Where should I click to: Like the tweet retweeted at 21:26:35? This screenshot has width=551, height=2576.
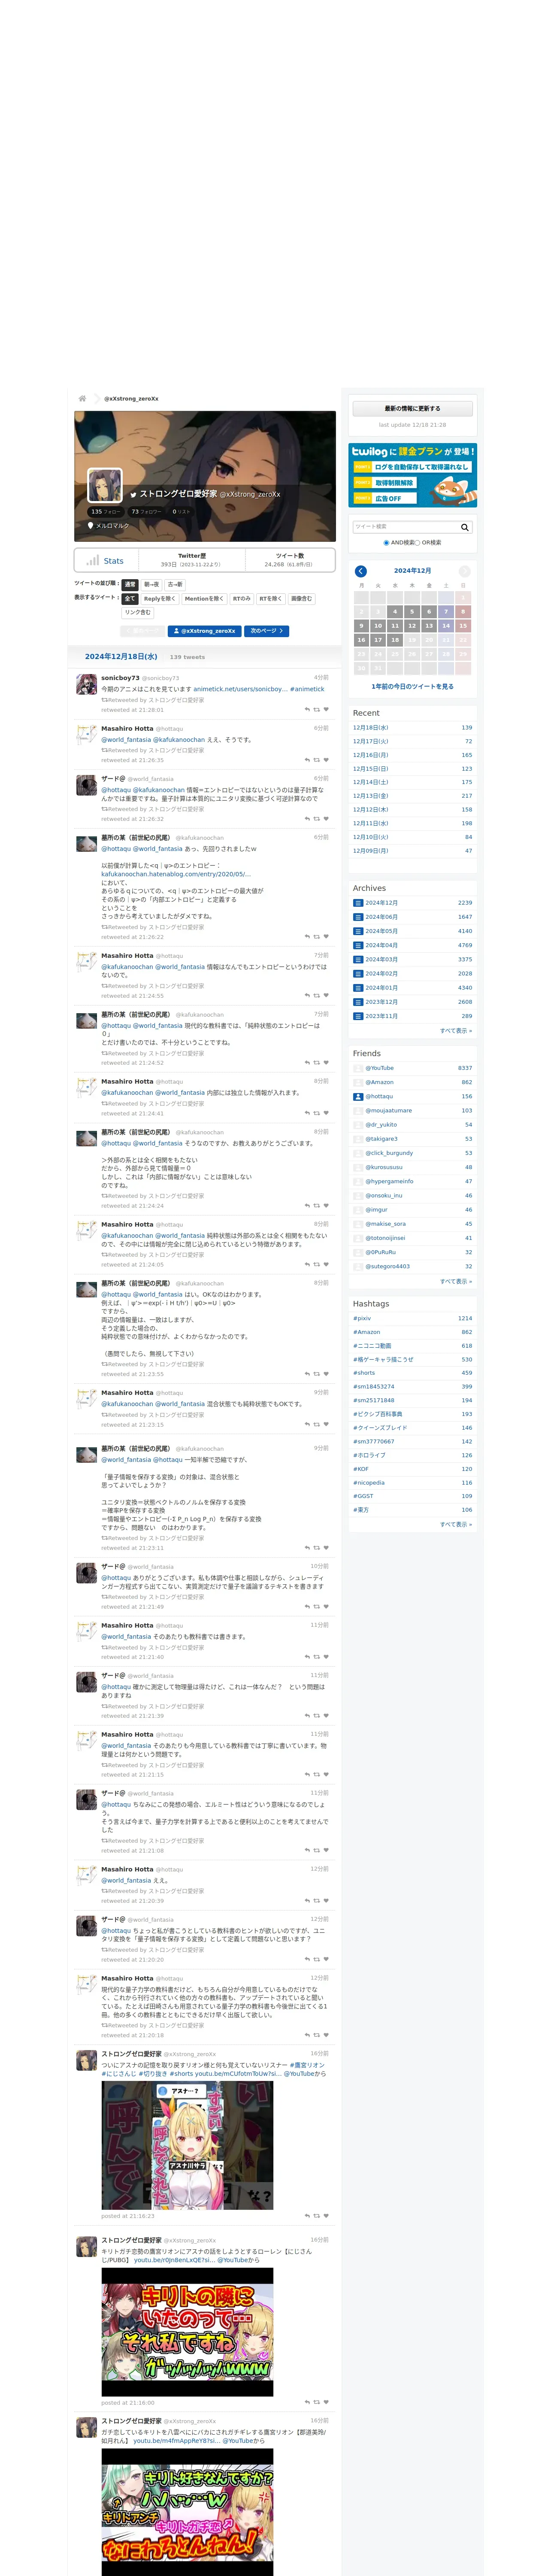click(x=326, y=760)
